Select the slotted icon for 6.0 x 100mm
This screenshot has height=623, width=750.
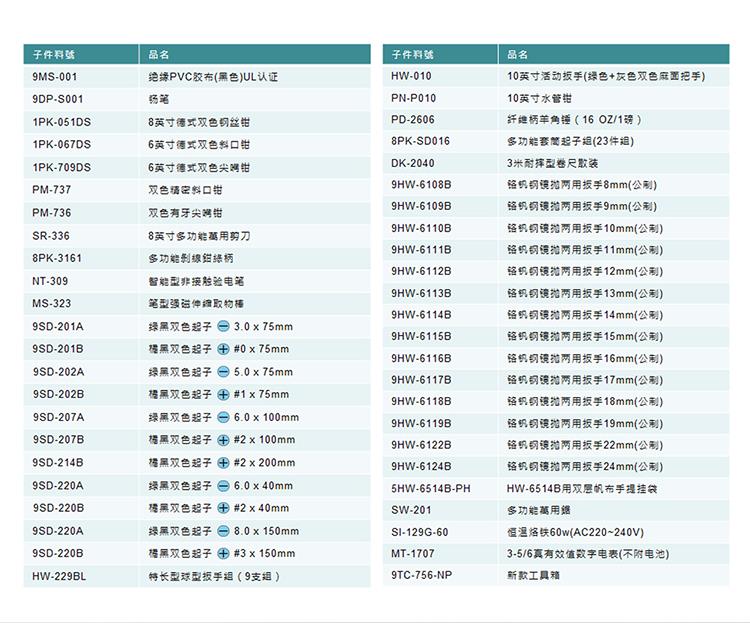[223, 417]
